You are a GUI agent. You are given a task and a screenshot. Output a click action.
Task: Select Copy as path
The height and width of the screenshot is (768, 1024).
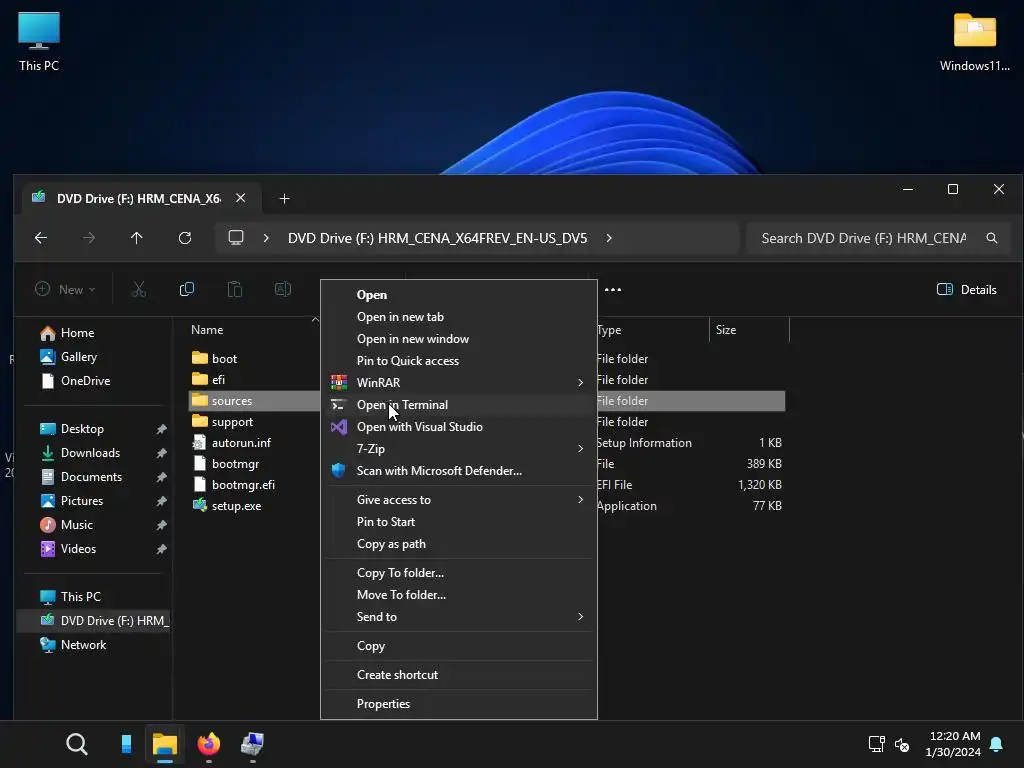point(459,544)
